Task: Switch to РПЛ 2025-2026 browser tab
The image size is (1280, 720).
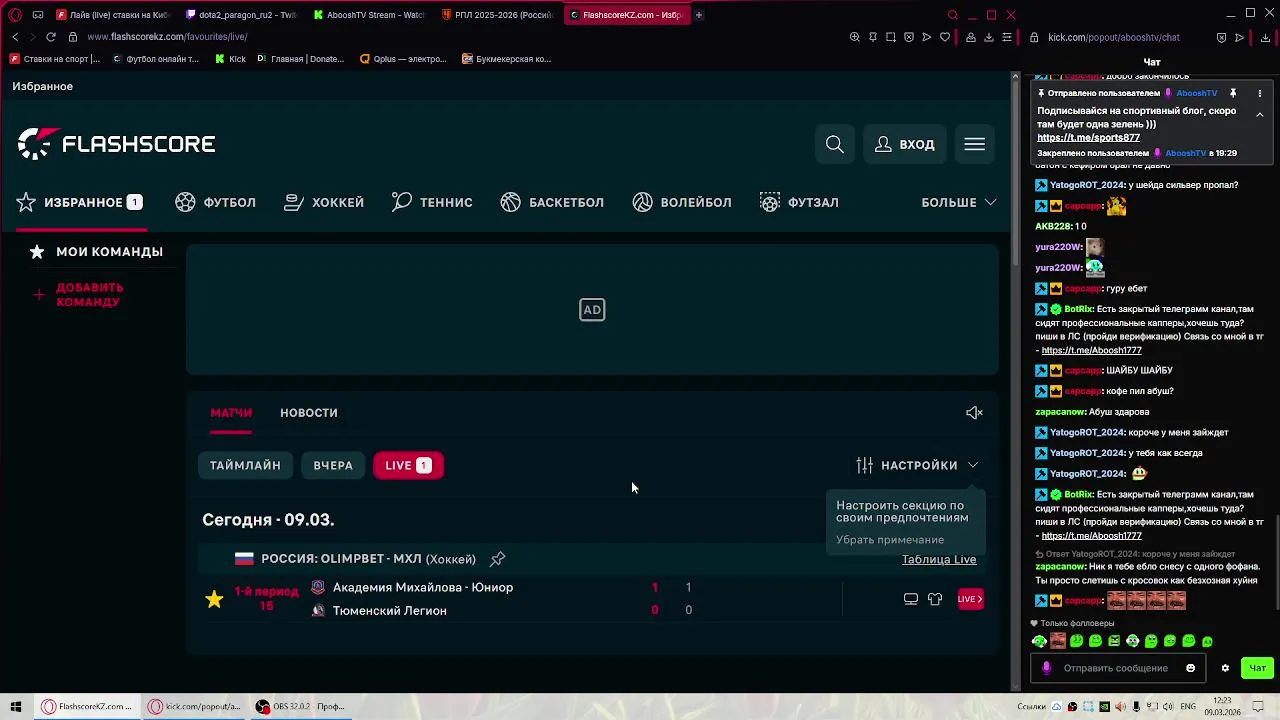Action: pos(496,15)
